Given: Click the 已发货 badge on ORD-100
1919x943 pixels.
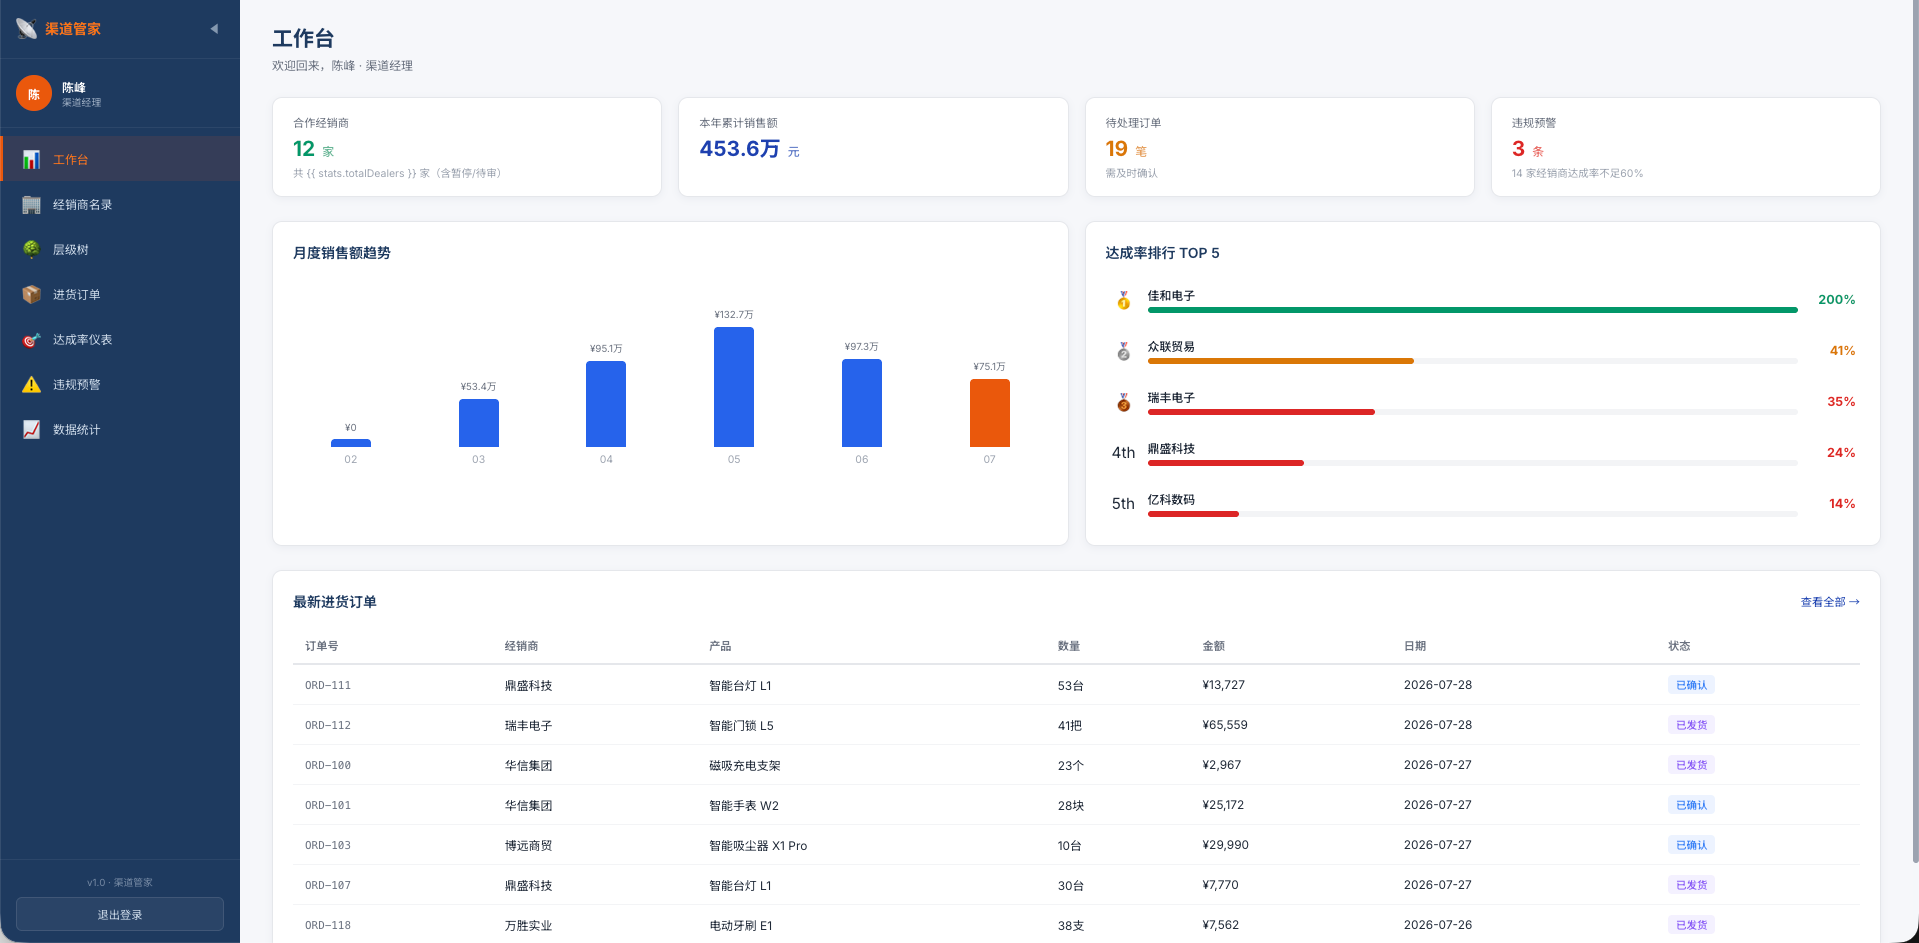Looking at the screenshot, I should pos(1691,765).
